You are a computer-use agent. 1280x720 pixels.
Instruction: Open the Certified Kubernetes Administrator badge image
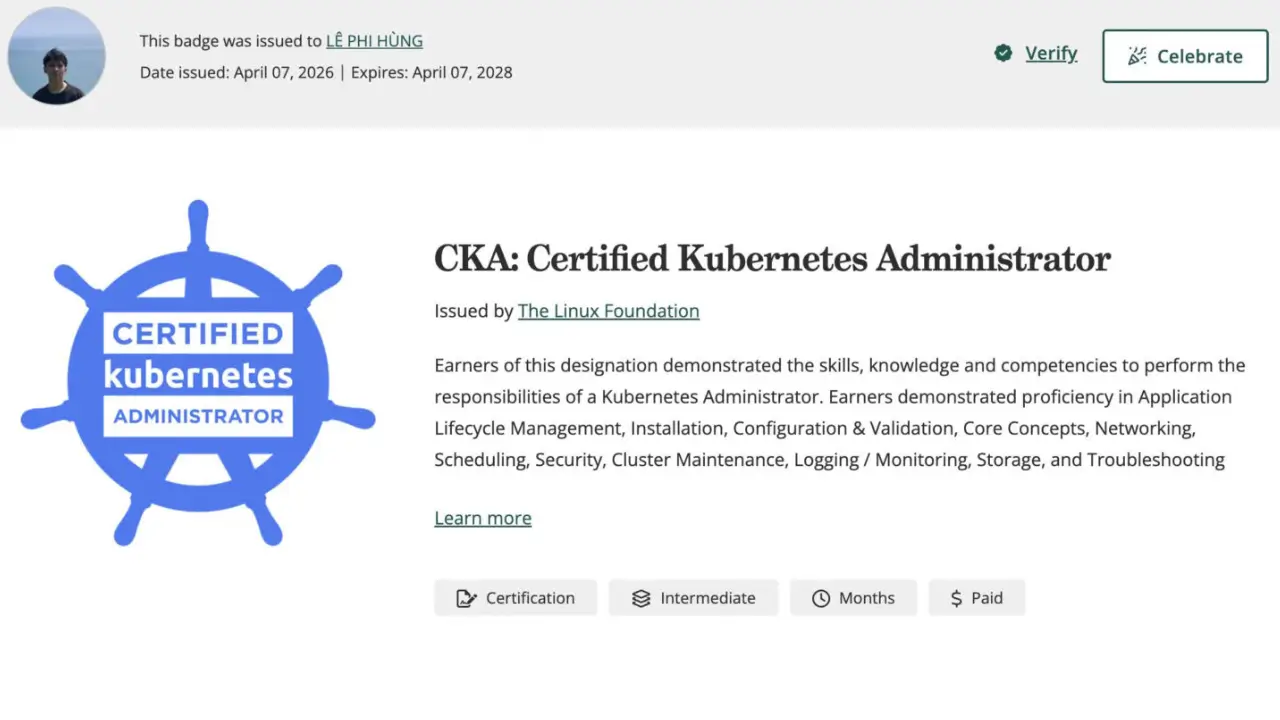(198, 373)
